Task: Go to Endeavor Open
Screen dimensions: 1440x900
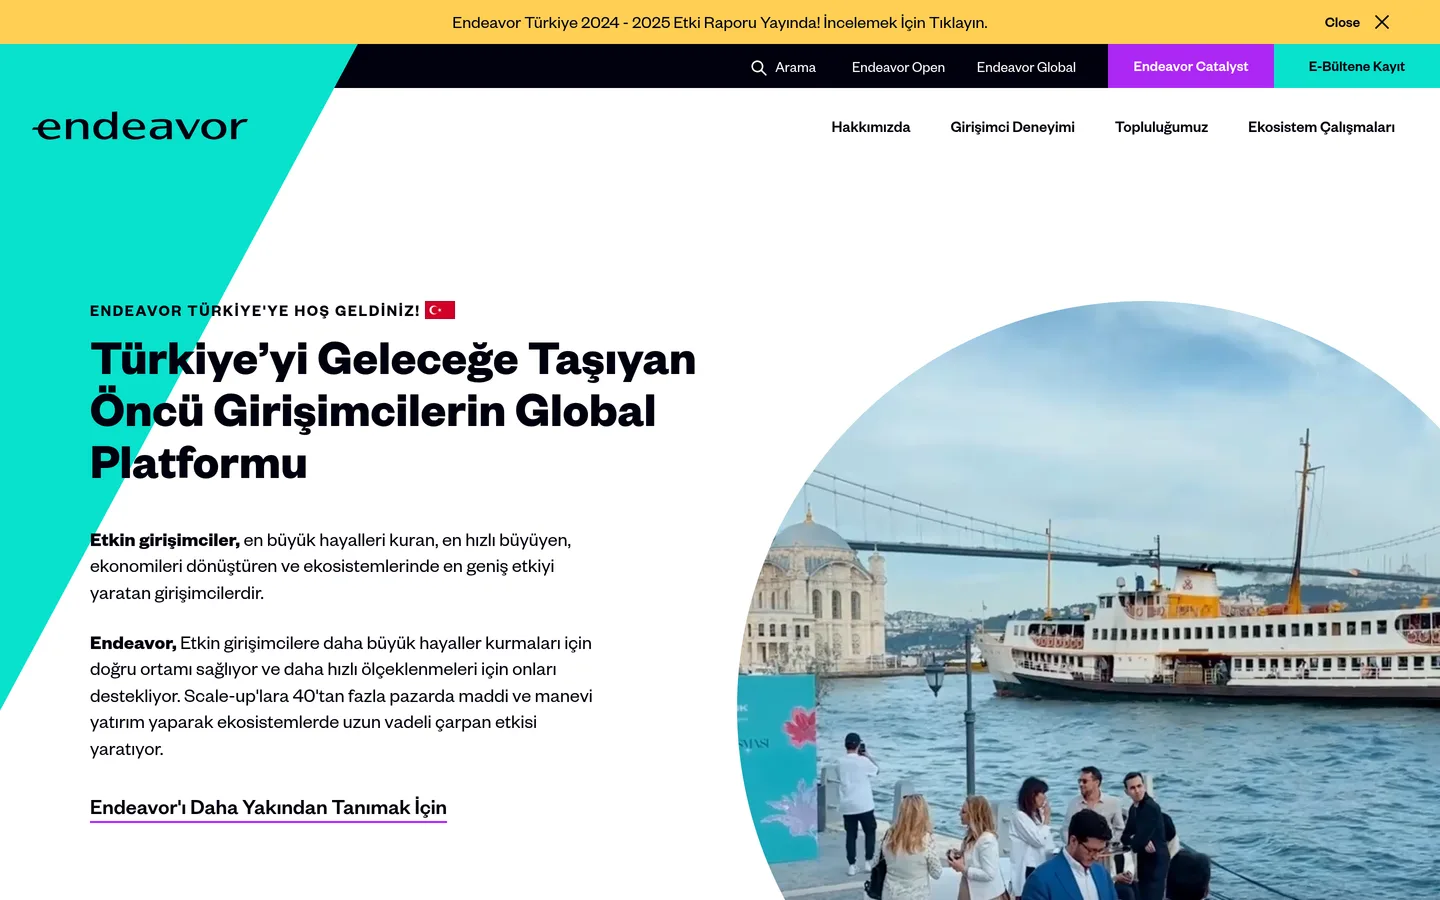Action: tap(898, 67)
